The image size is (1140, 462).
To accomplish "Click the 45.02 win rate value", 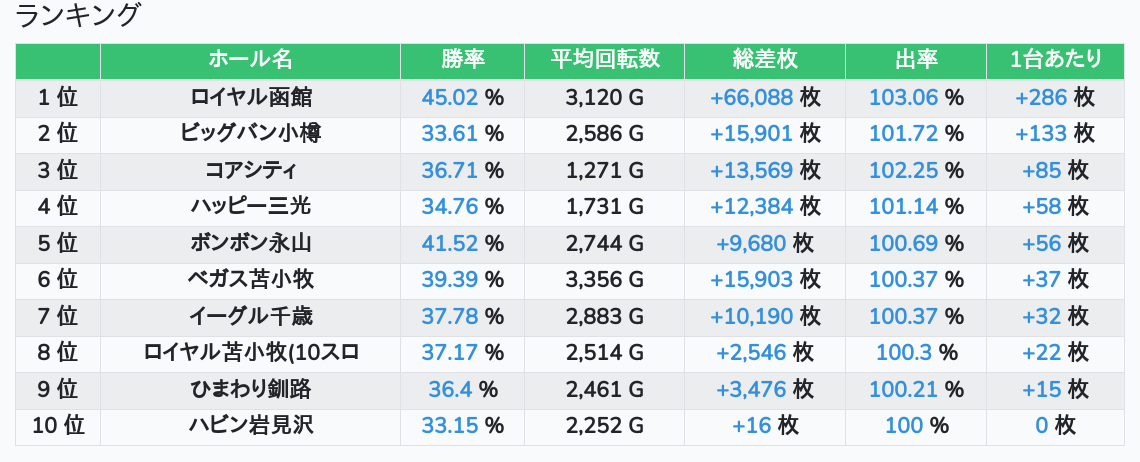I will pos(450,97).
